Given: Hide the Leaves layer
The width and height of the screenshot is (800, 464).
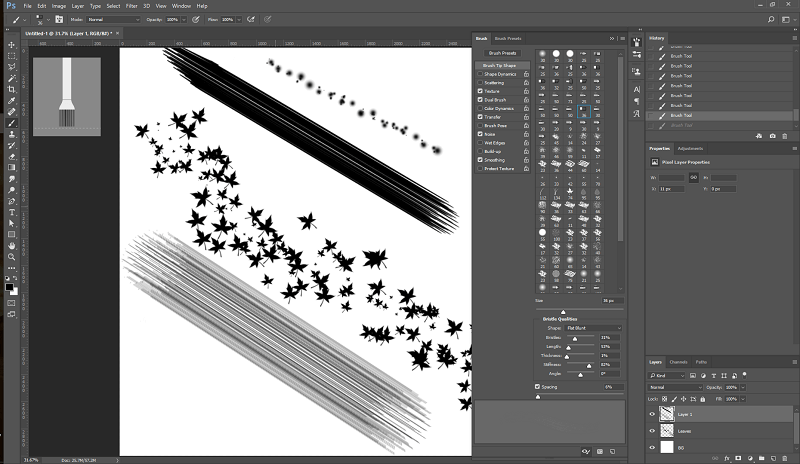Looking at the screenshot, I should coord(652,431).
